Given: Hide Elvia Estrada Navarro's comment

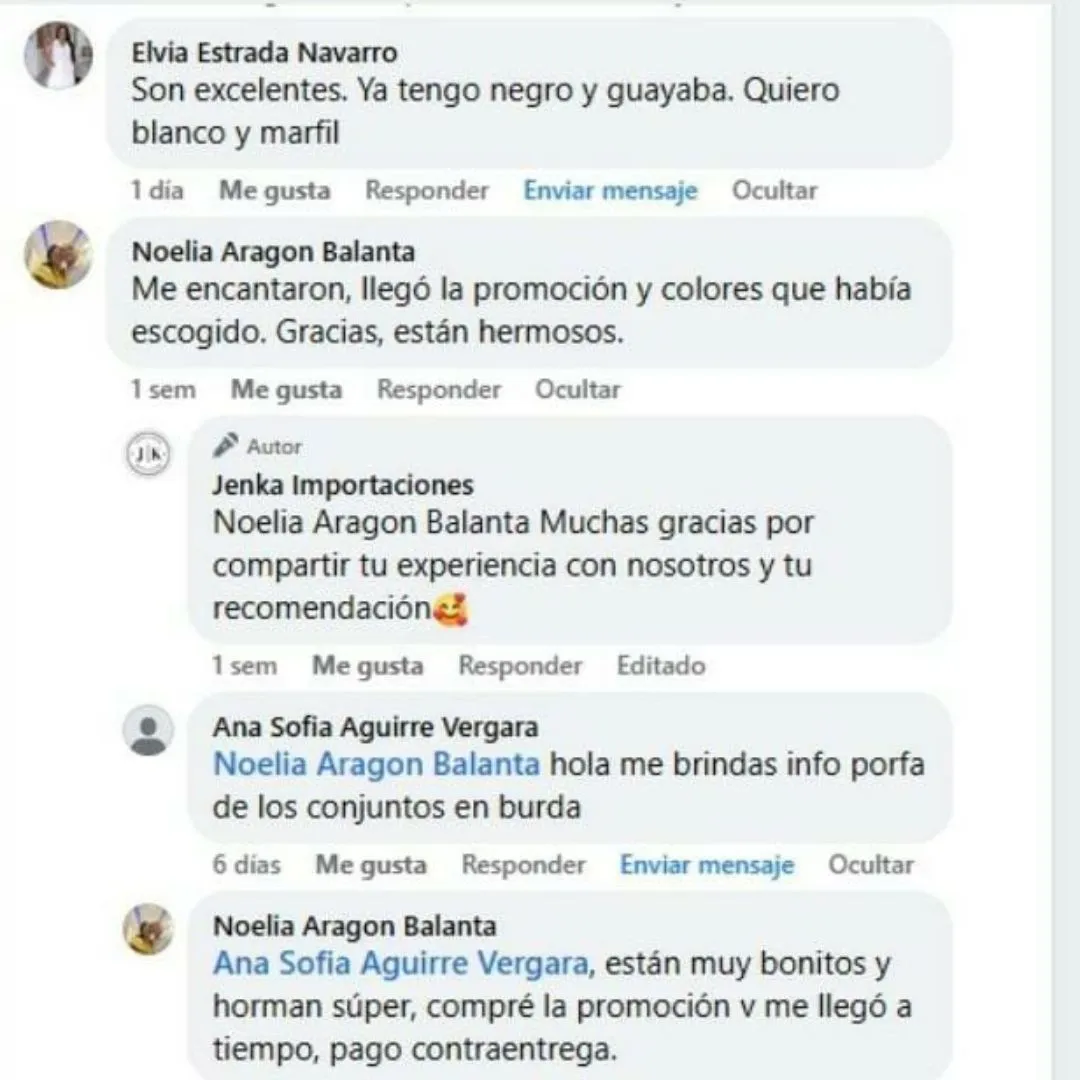Looking at the screenshot, I should (774, 190).
